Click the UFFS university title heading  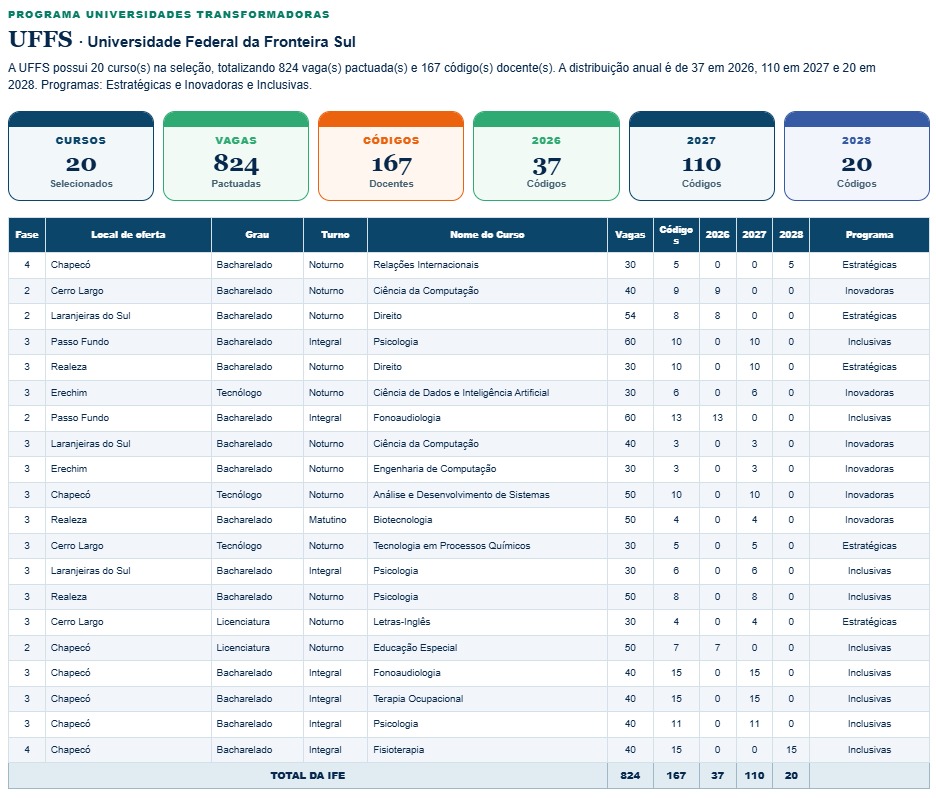tap(182, 41)
